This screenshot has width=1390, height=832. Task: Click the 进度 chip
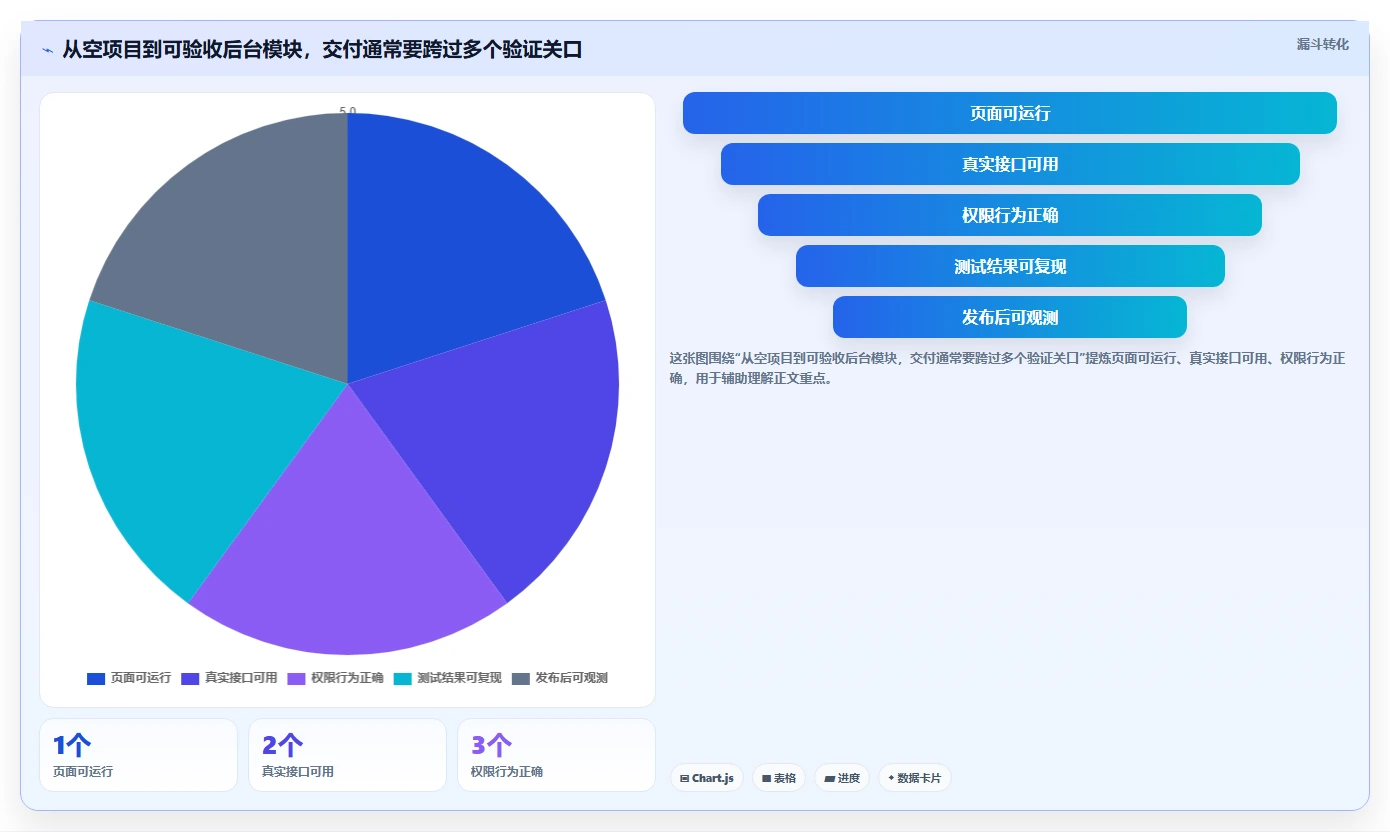[842, 778]
